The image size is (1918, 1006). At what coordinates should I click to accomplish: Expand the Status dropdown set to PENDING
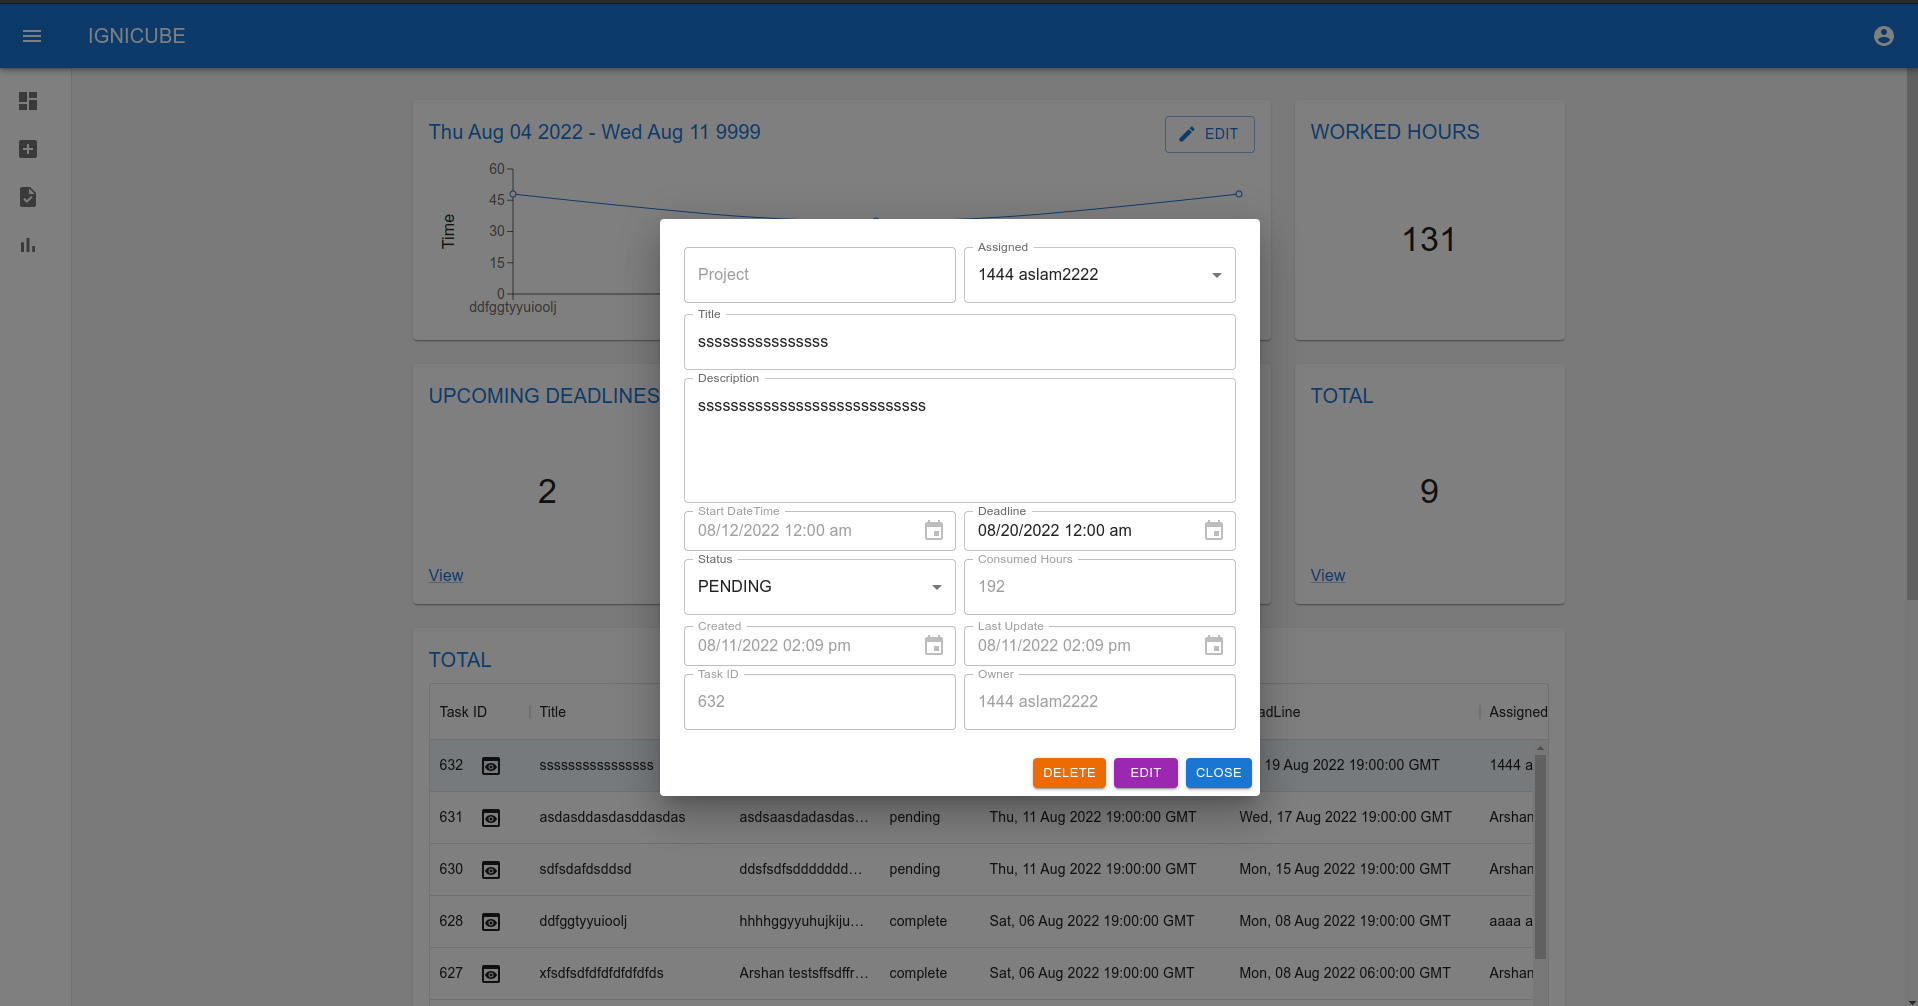coord(936,587)
